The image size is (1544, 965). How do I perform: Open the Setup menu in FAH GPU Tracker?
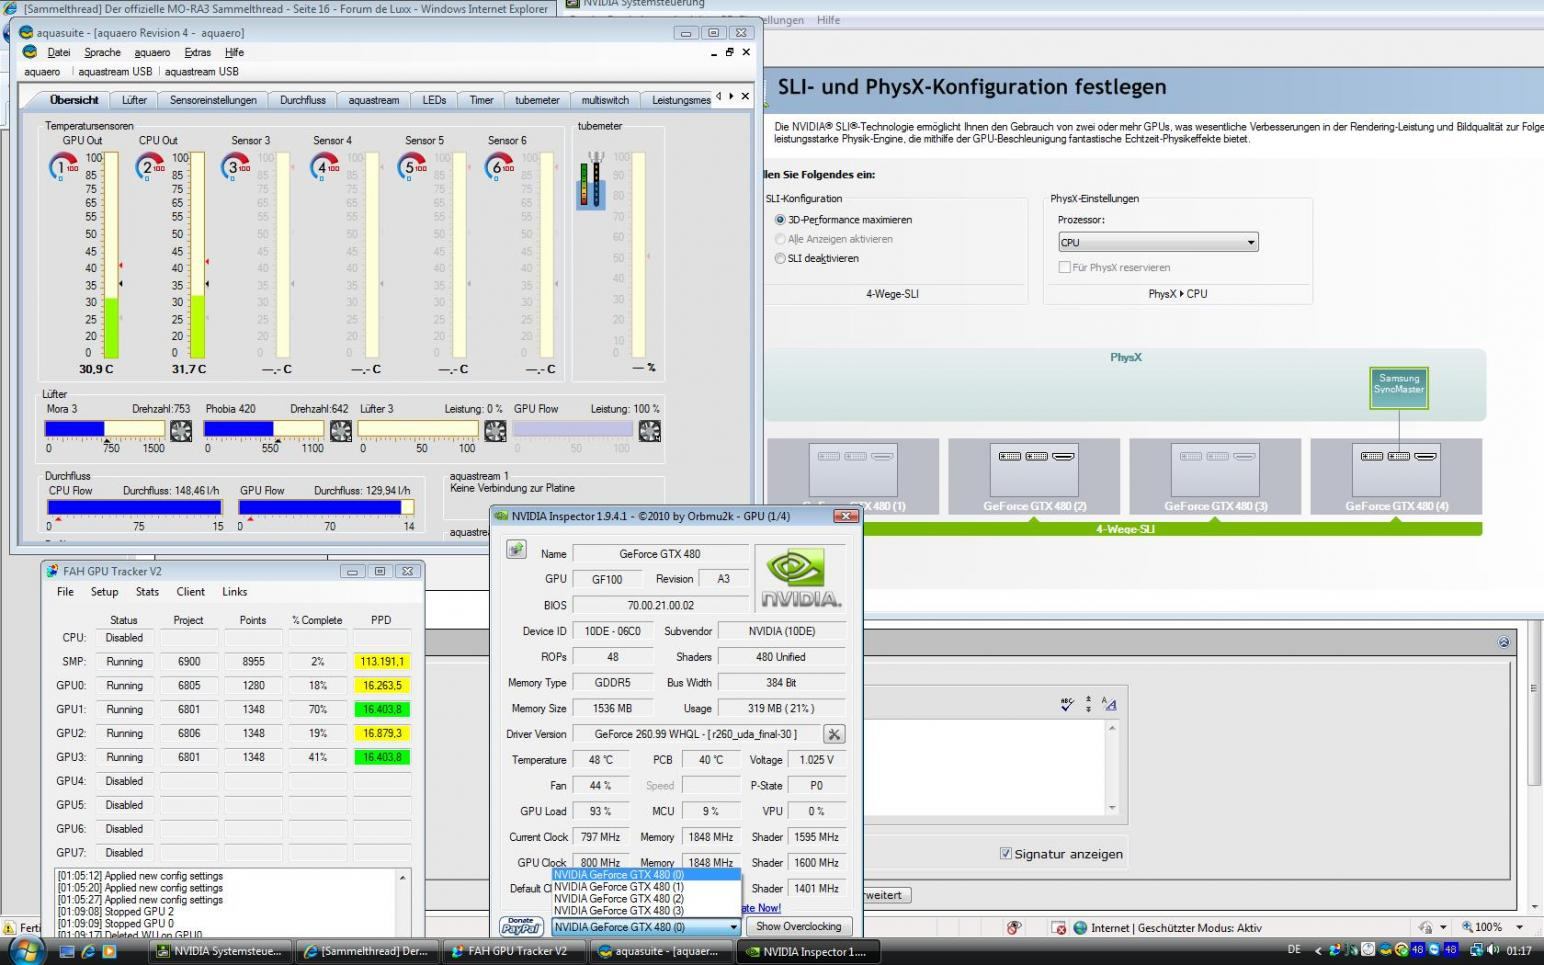click(104, 592)
